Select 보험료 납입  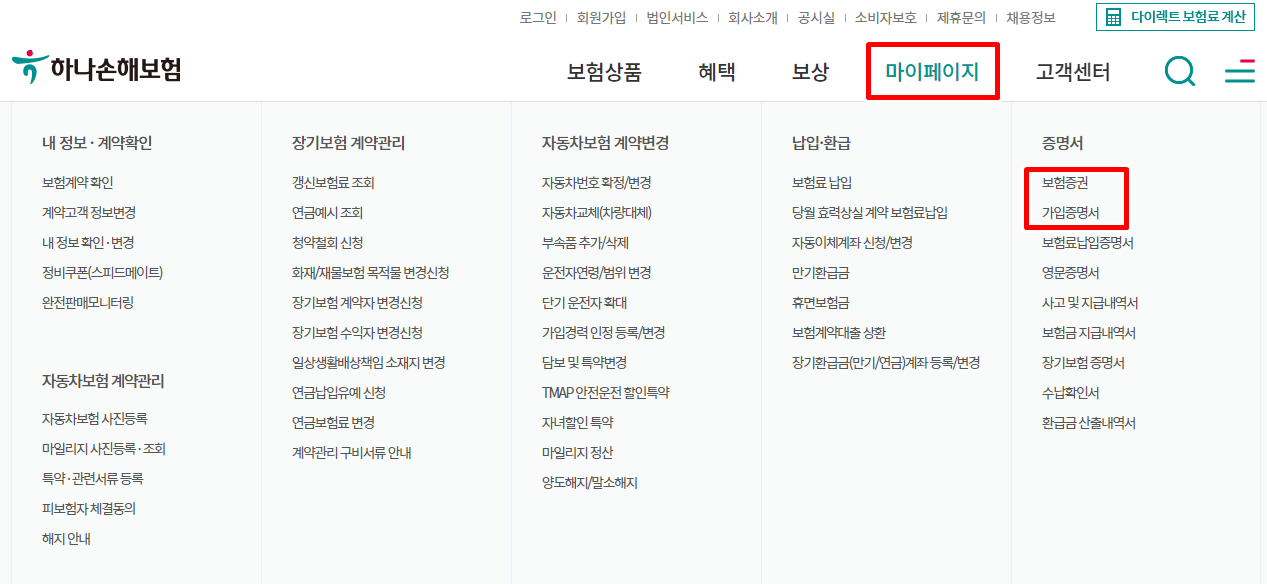tap(822, 183)
